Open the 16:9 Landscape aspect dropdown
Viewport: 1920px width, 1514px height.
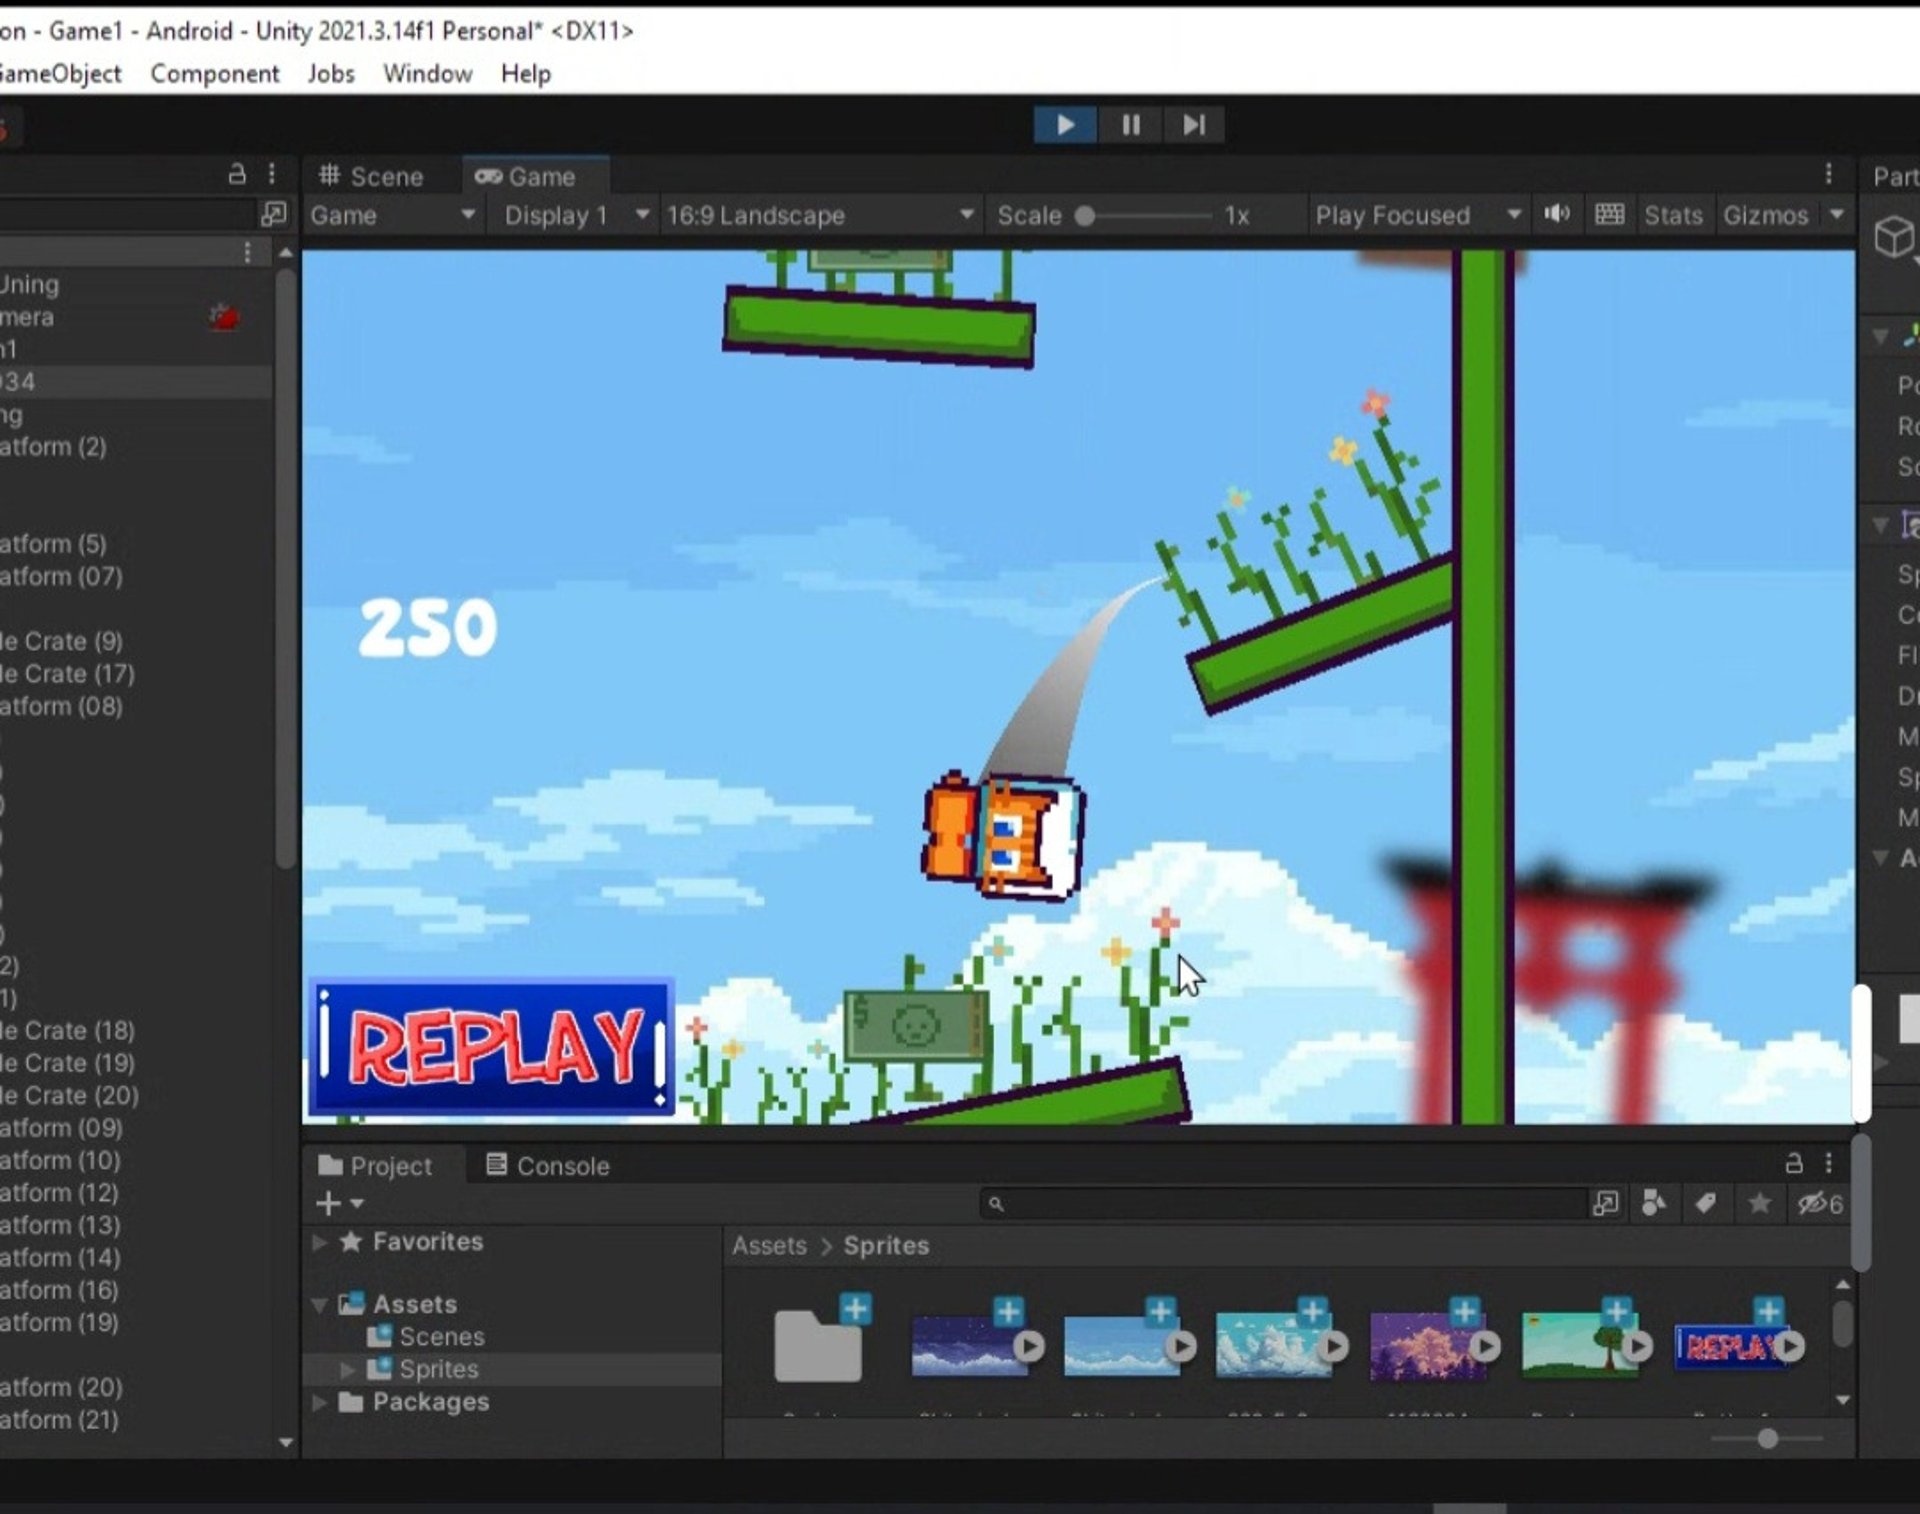819,215
